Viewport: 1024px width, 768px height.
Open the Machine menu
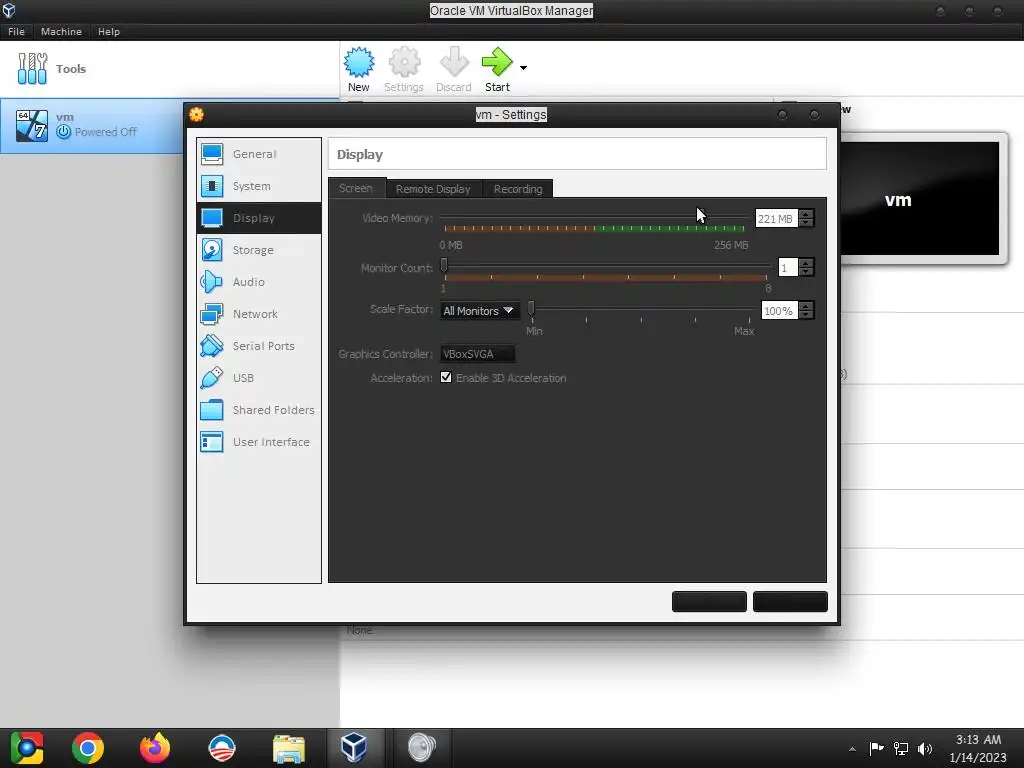coord(61,31)
